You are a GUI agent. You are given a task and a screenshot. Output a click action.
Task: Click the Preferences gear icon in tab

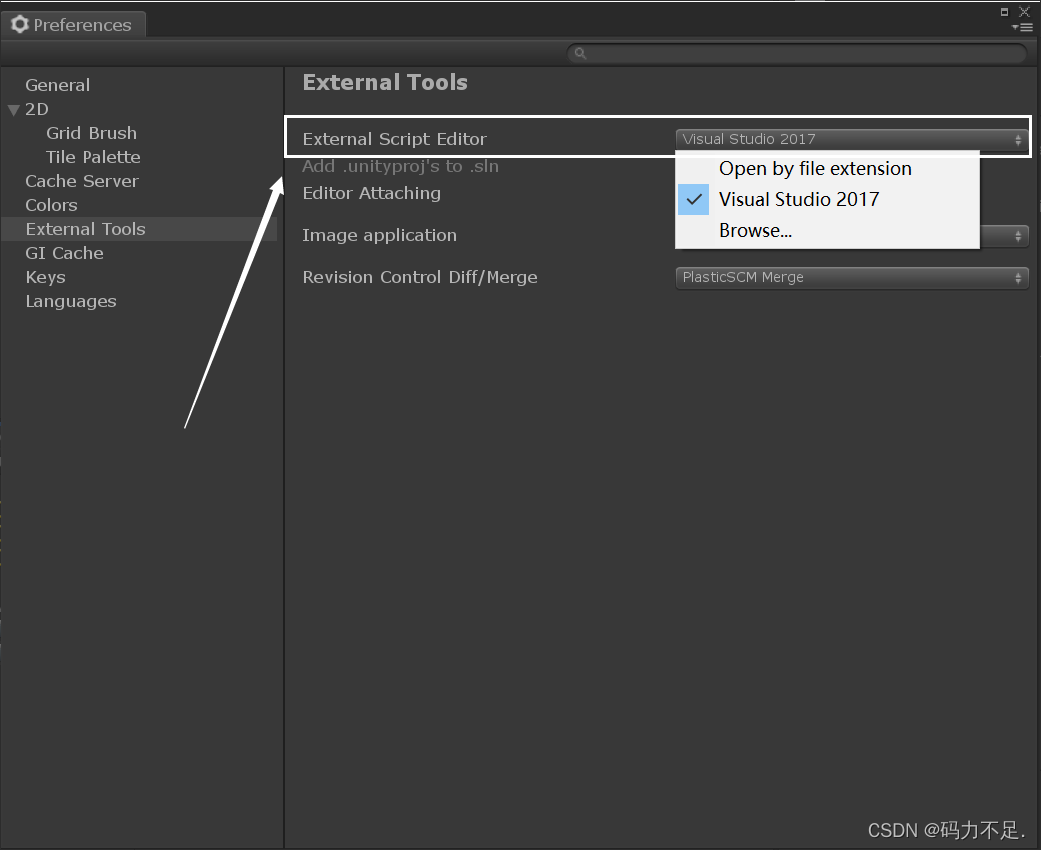(20, 25)
